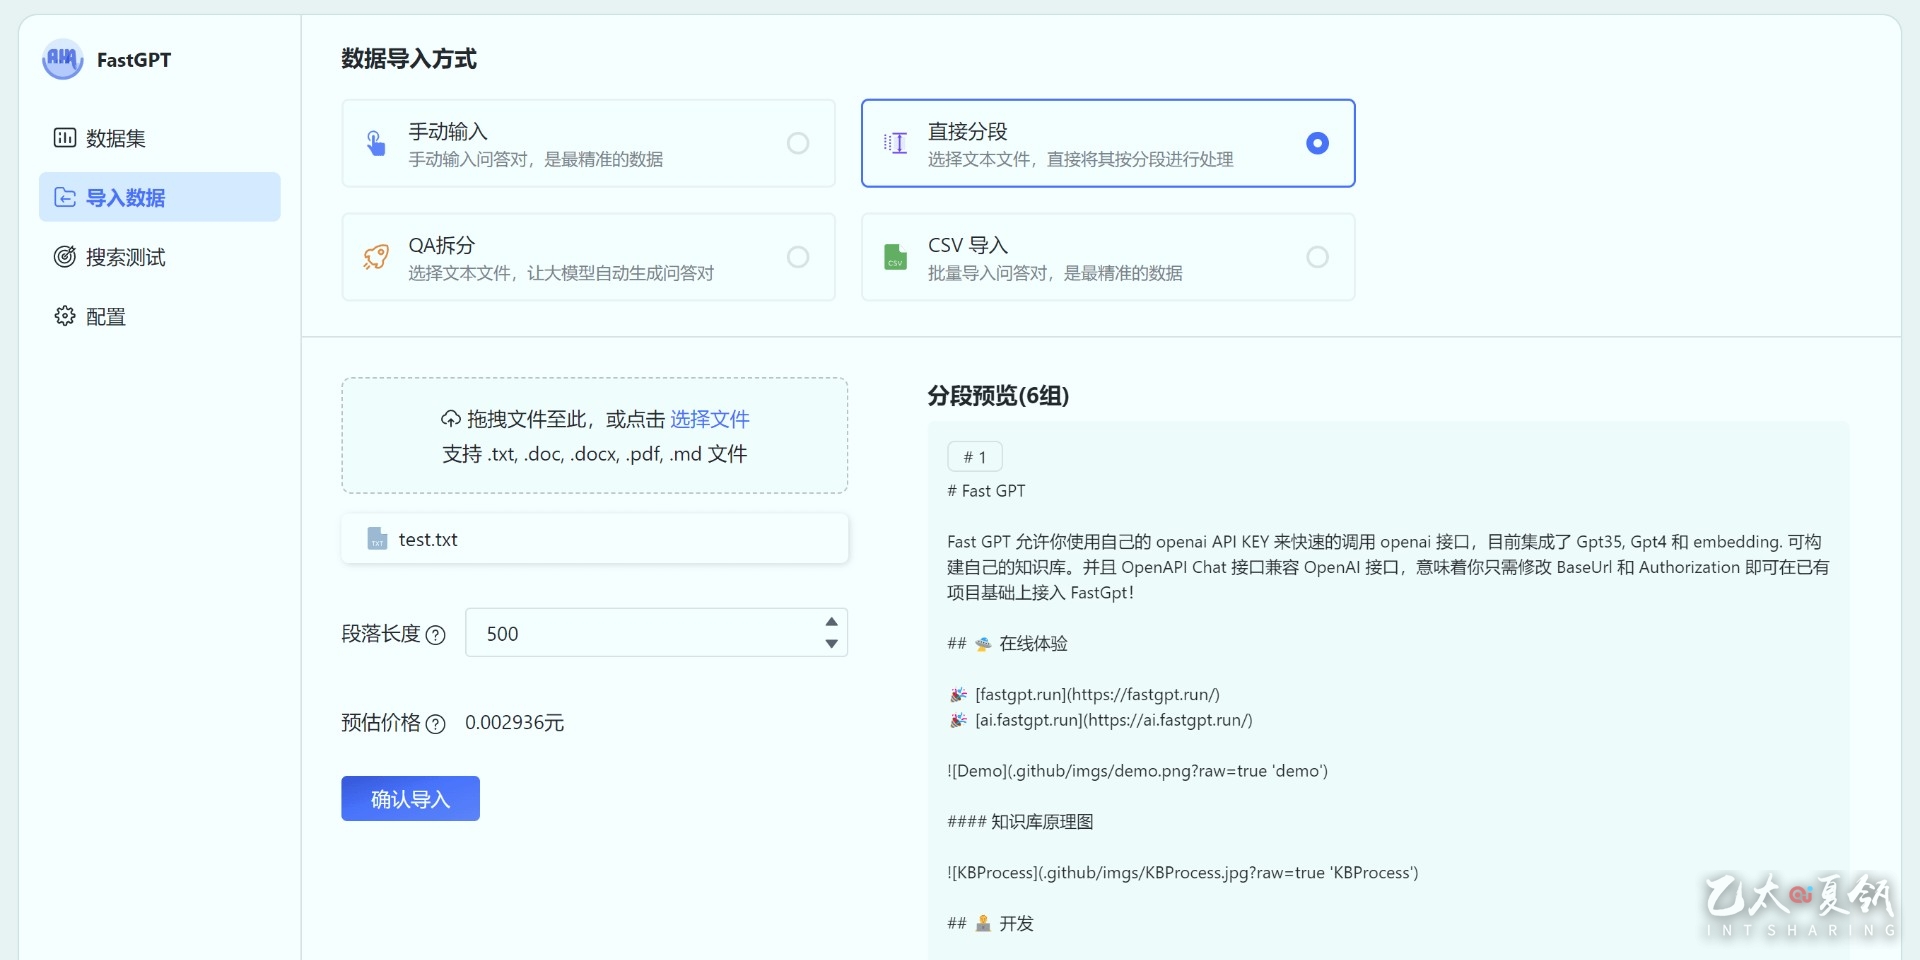Image resolution: width=1920 pixels, height=960 pixels.
Task: Select the CSV 导入 radio button
Action: tap(1317, 257)
